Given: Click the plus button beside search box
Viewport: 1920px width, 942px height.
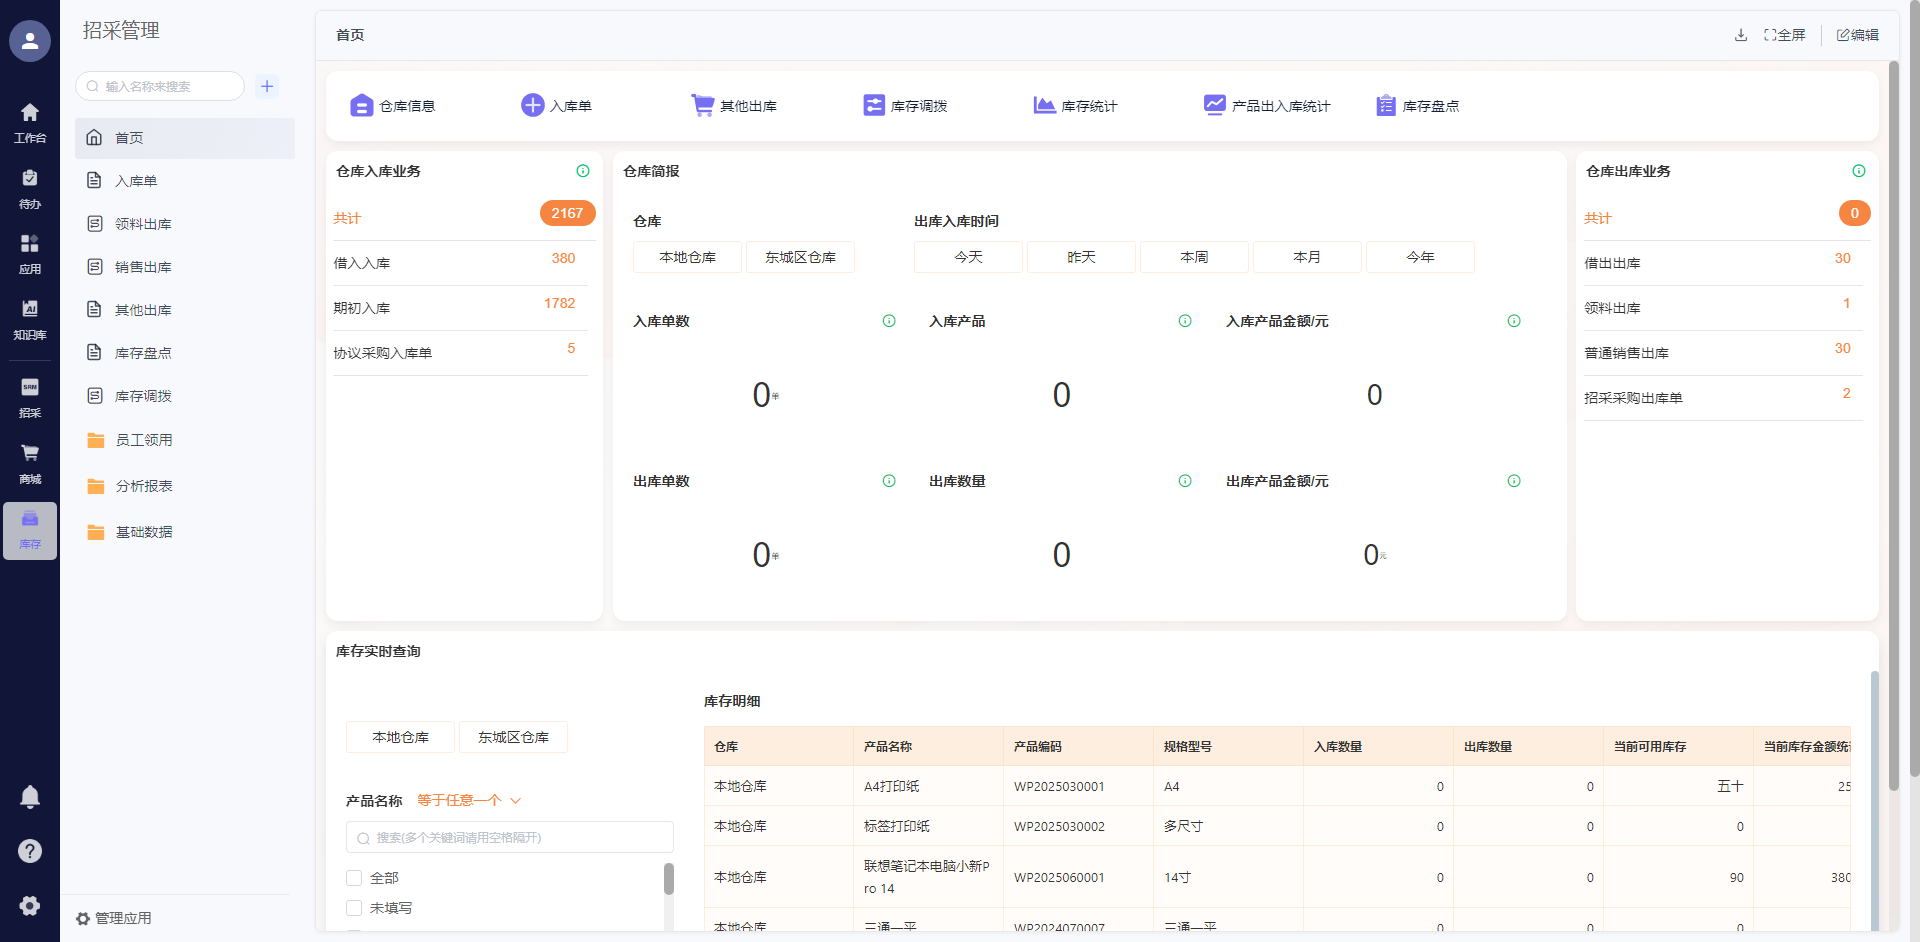Looking at the screenshot, I should [267, 86].
